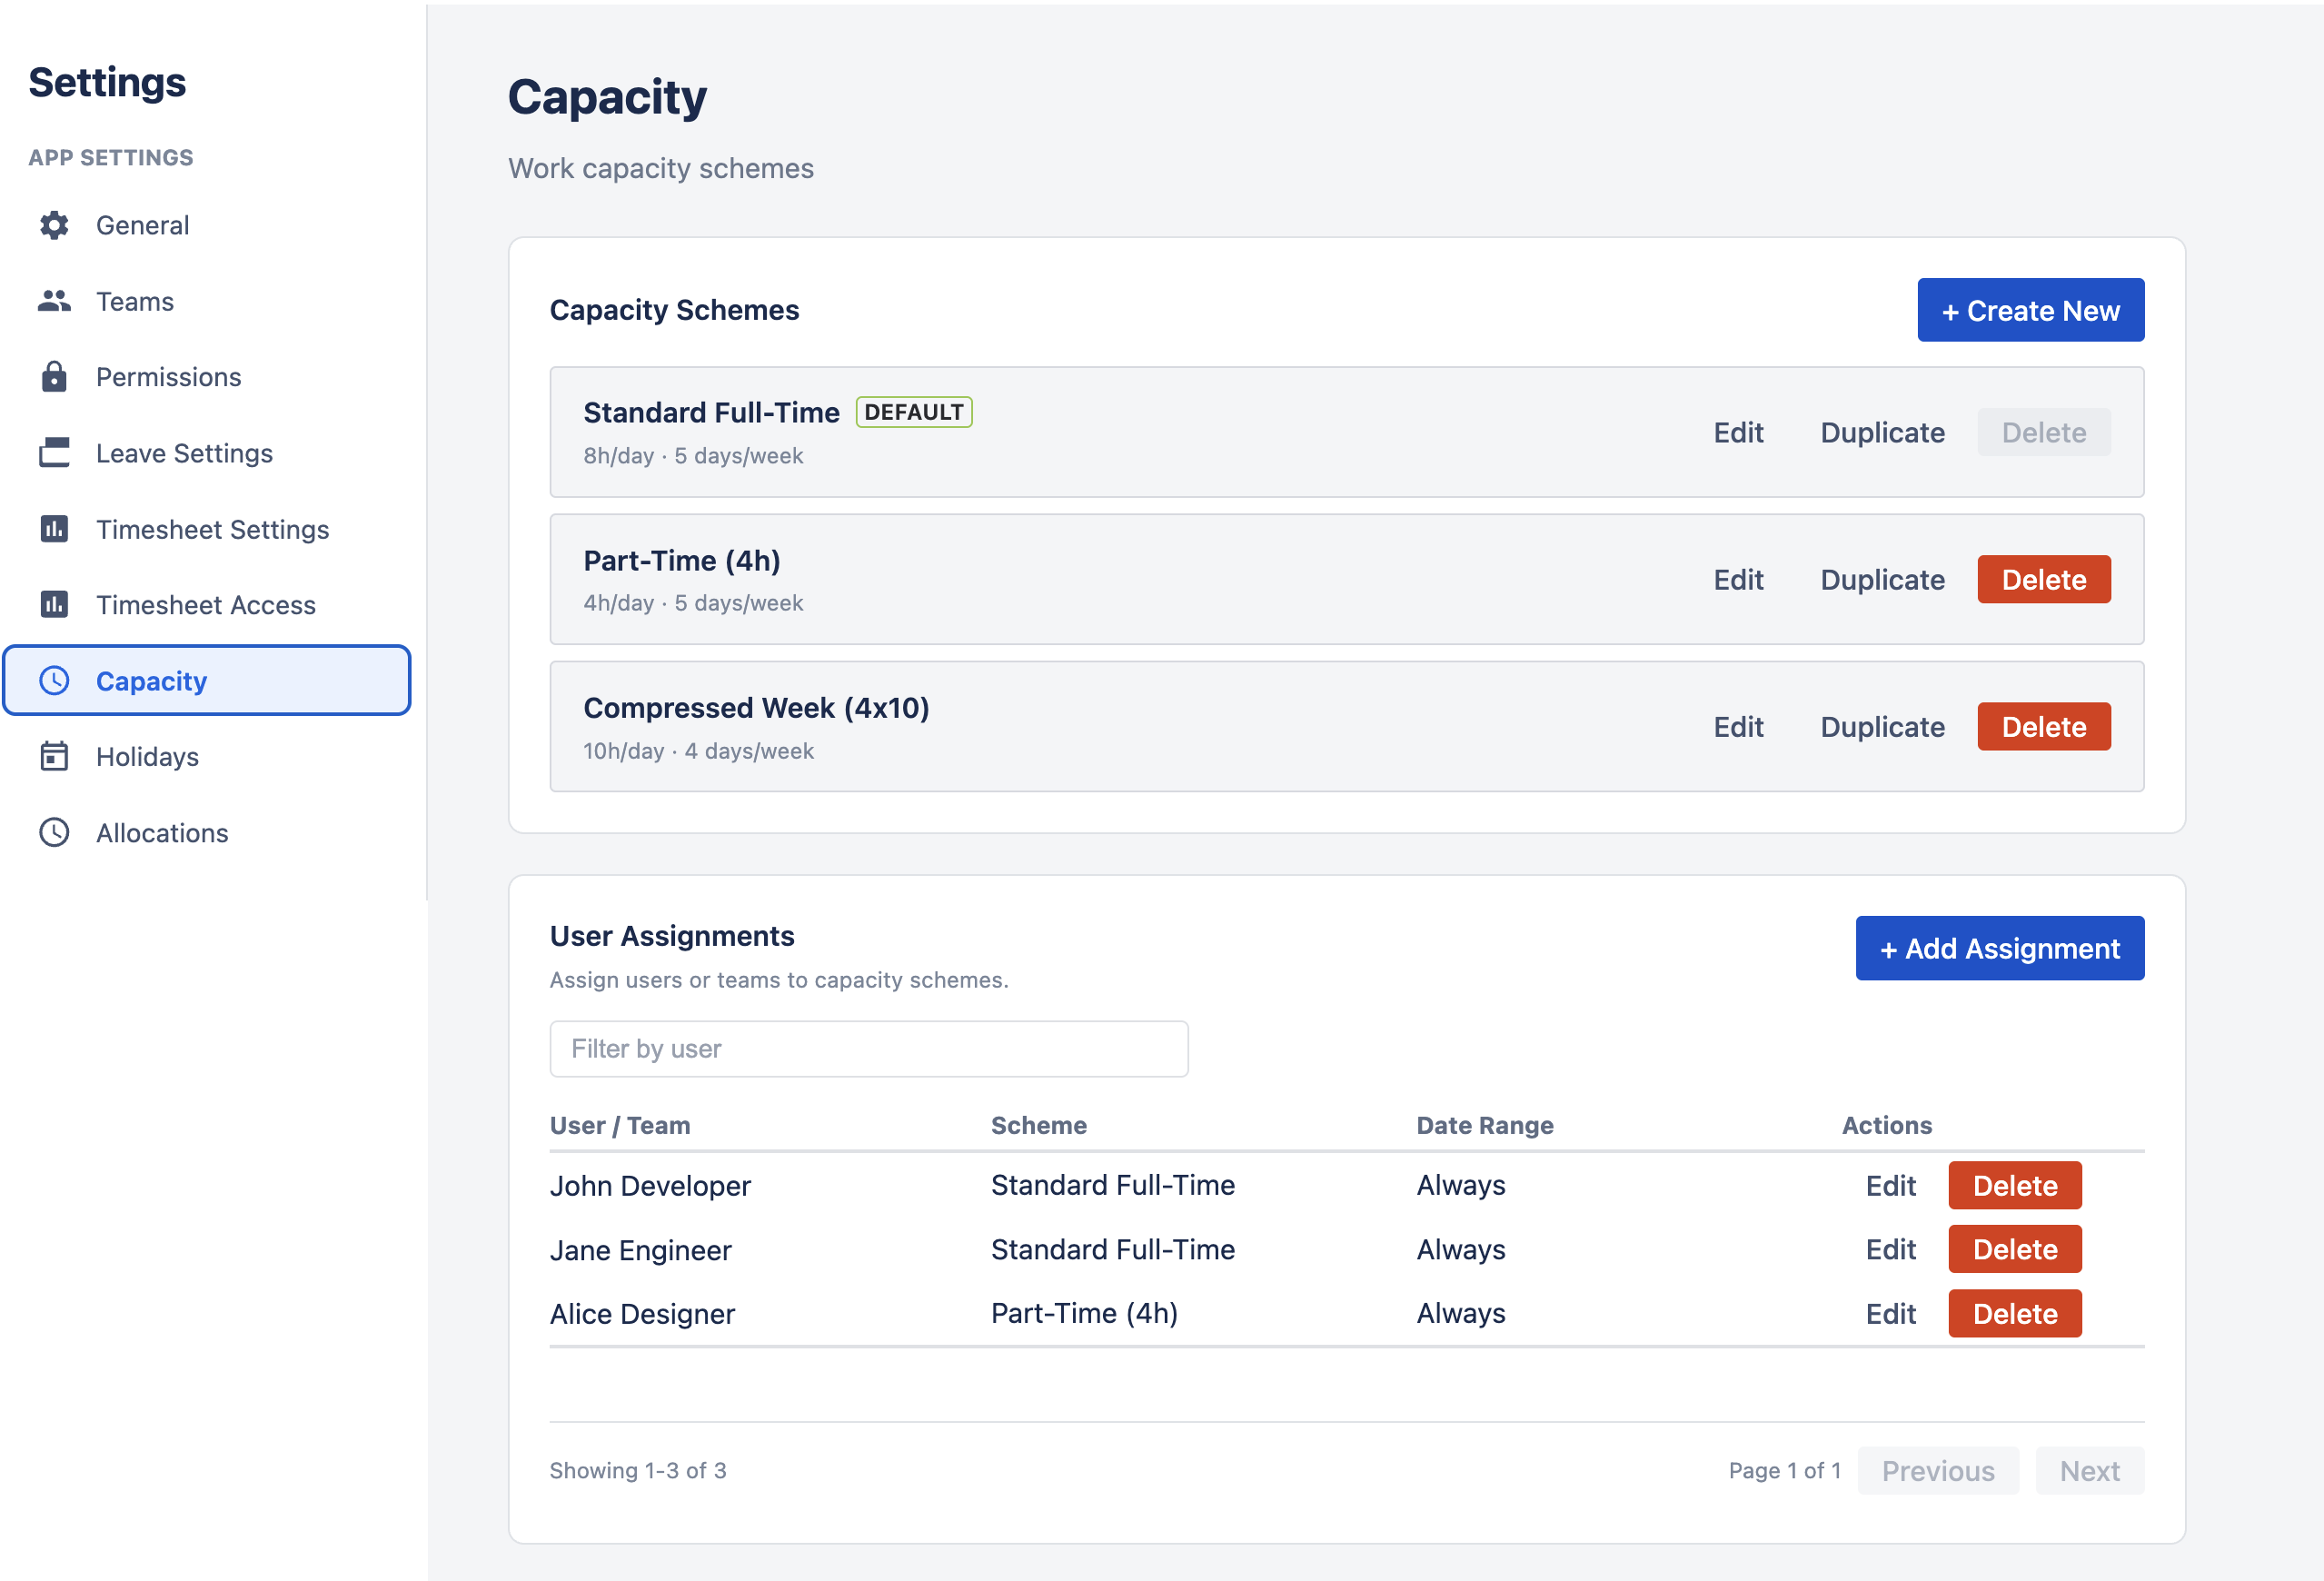Click the Add Assignment button
Image resolution: width=2324 pixels, height=1581 pixels.
coord(1999,948)
